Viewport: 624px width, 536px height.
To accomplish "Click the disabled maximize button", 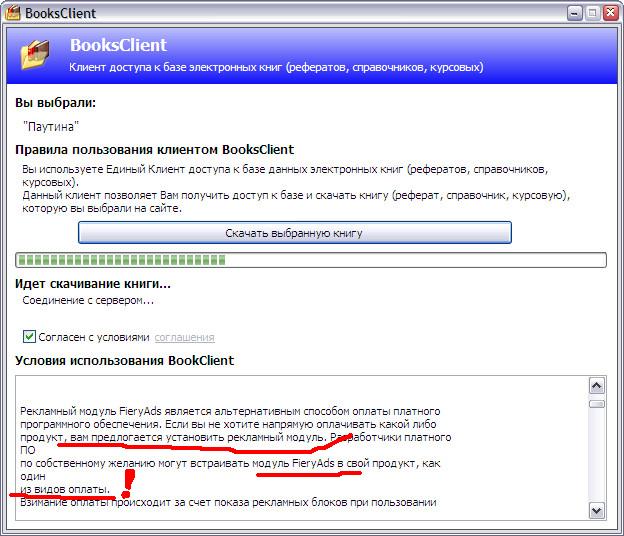I will click(593, 13).
